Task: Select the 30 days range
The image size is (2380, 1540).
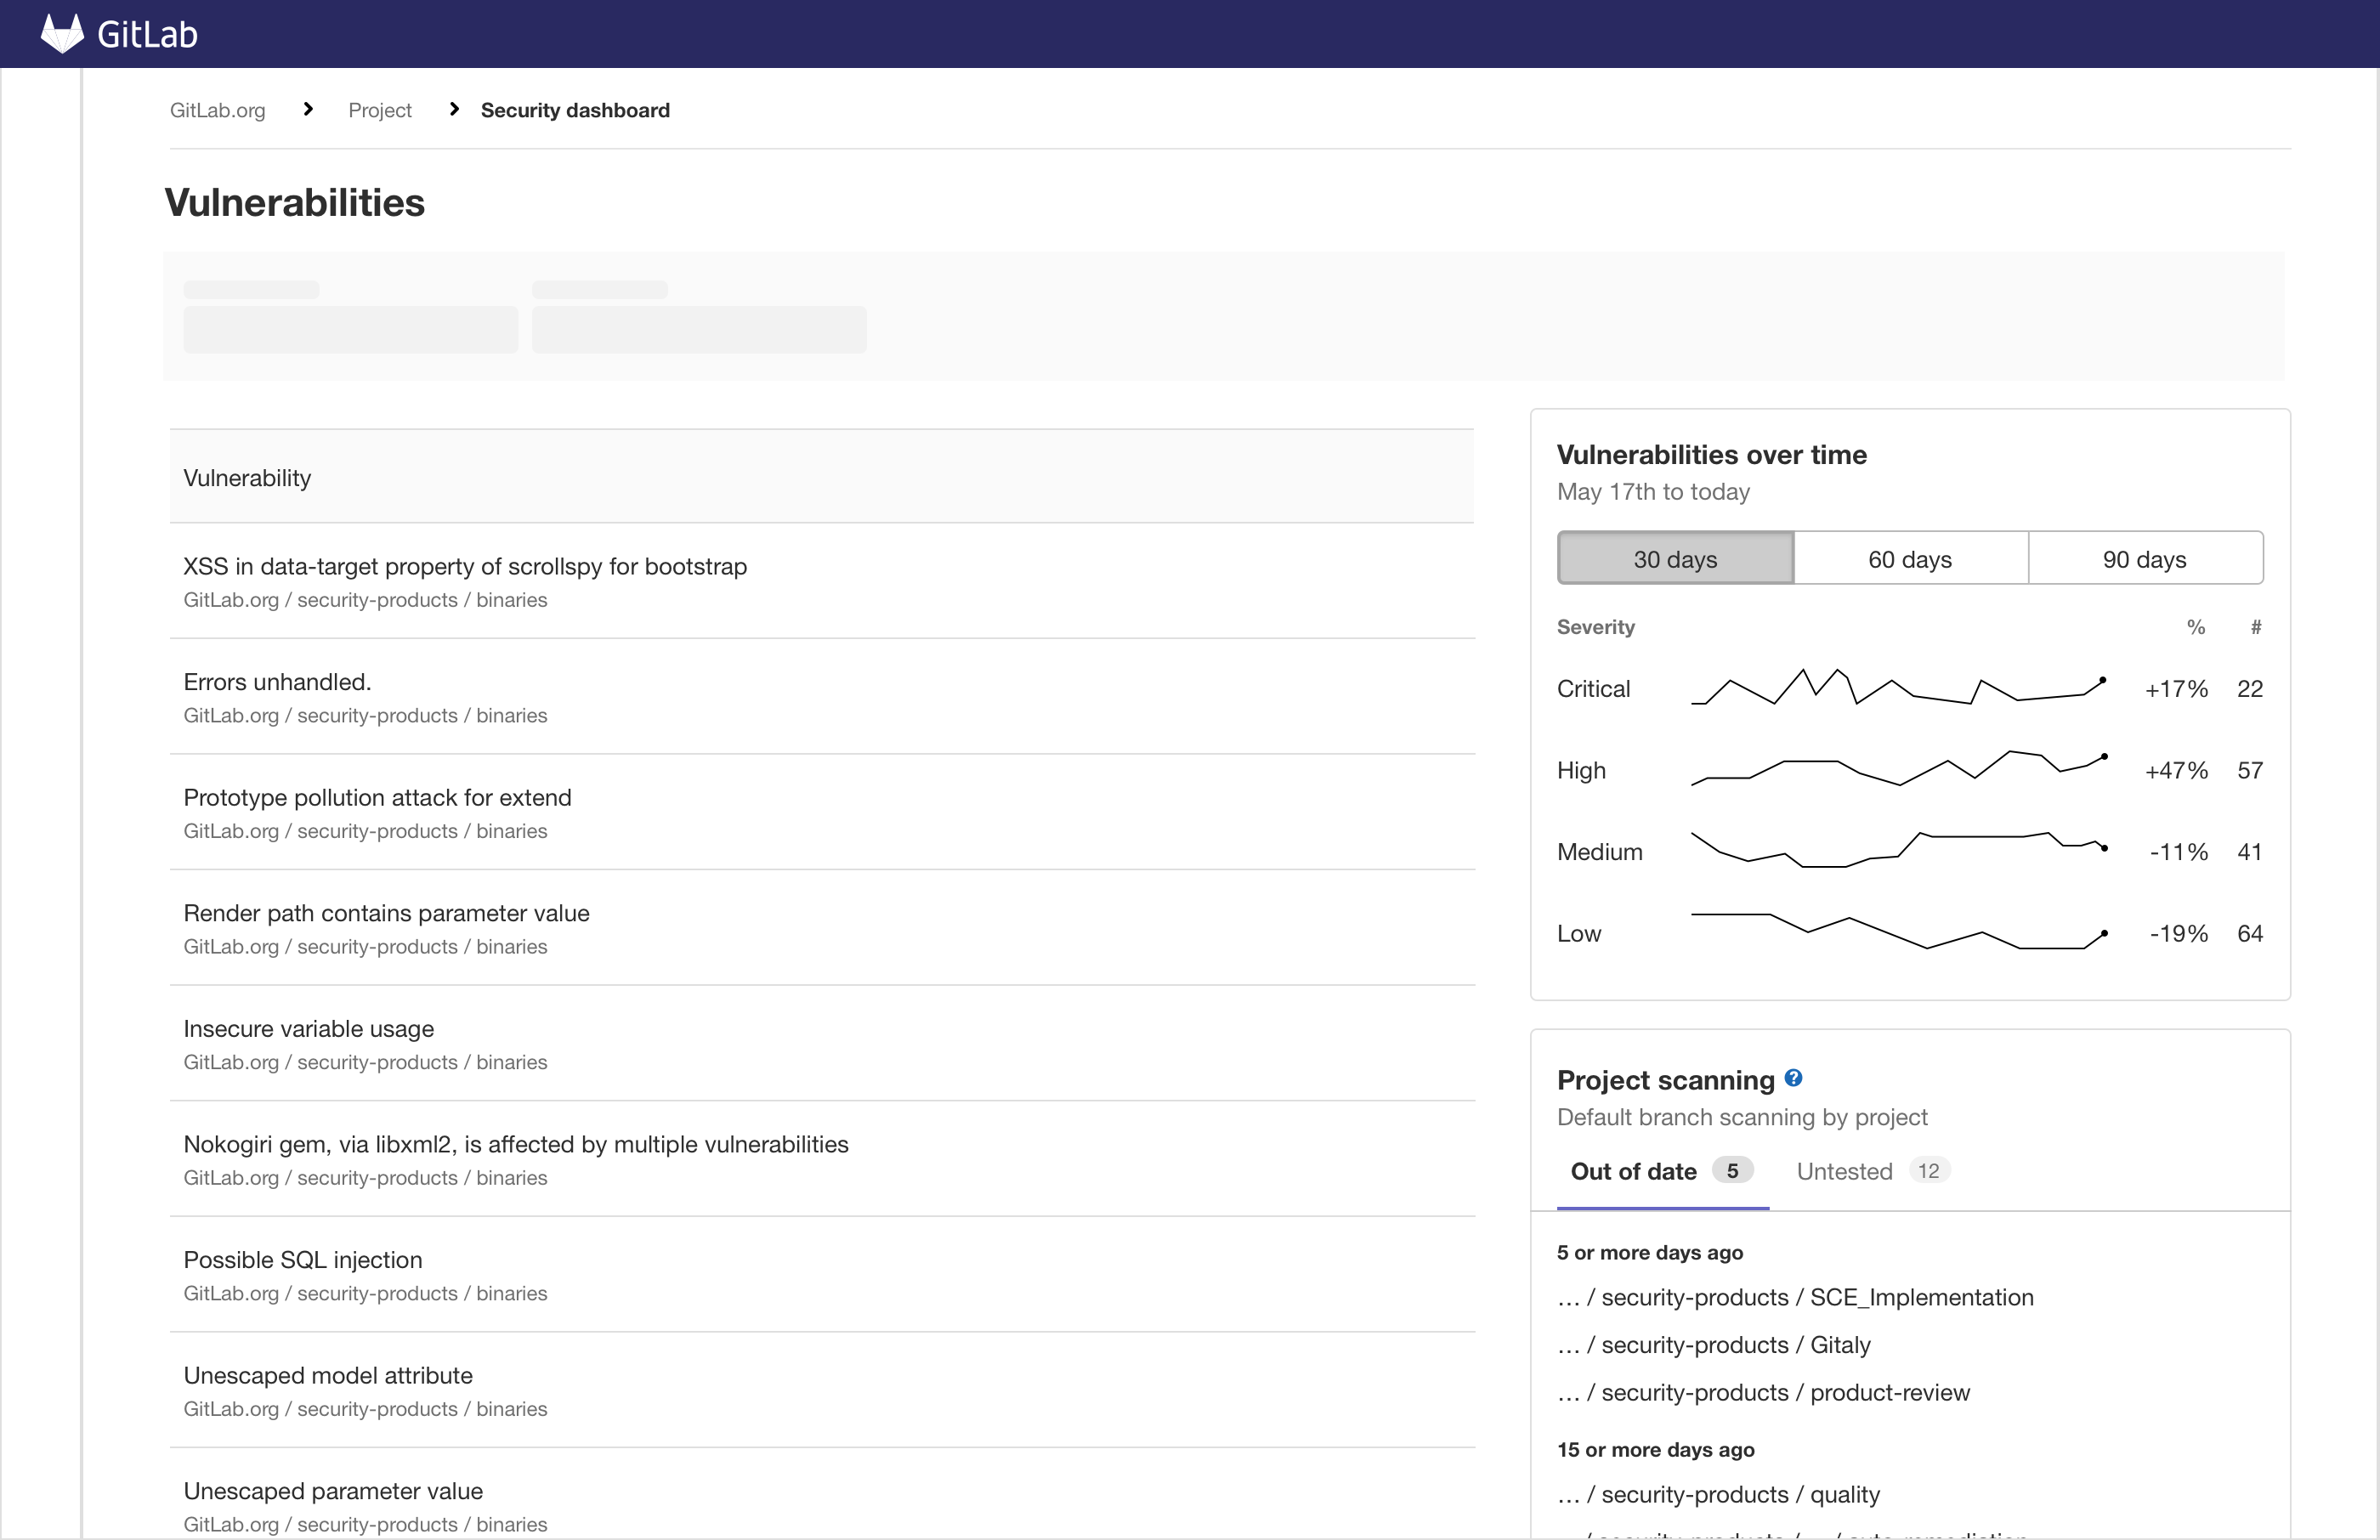Action: tap(1676, 558)
